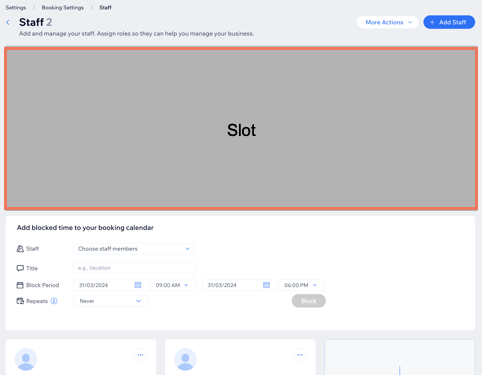The height and width of the screenshot is (375, 482).
Task: Open the calendar icon in end date field
Action: pyautogui.click(x=266, y=285)
